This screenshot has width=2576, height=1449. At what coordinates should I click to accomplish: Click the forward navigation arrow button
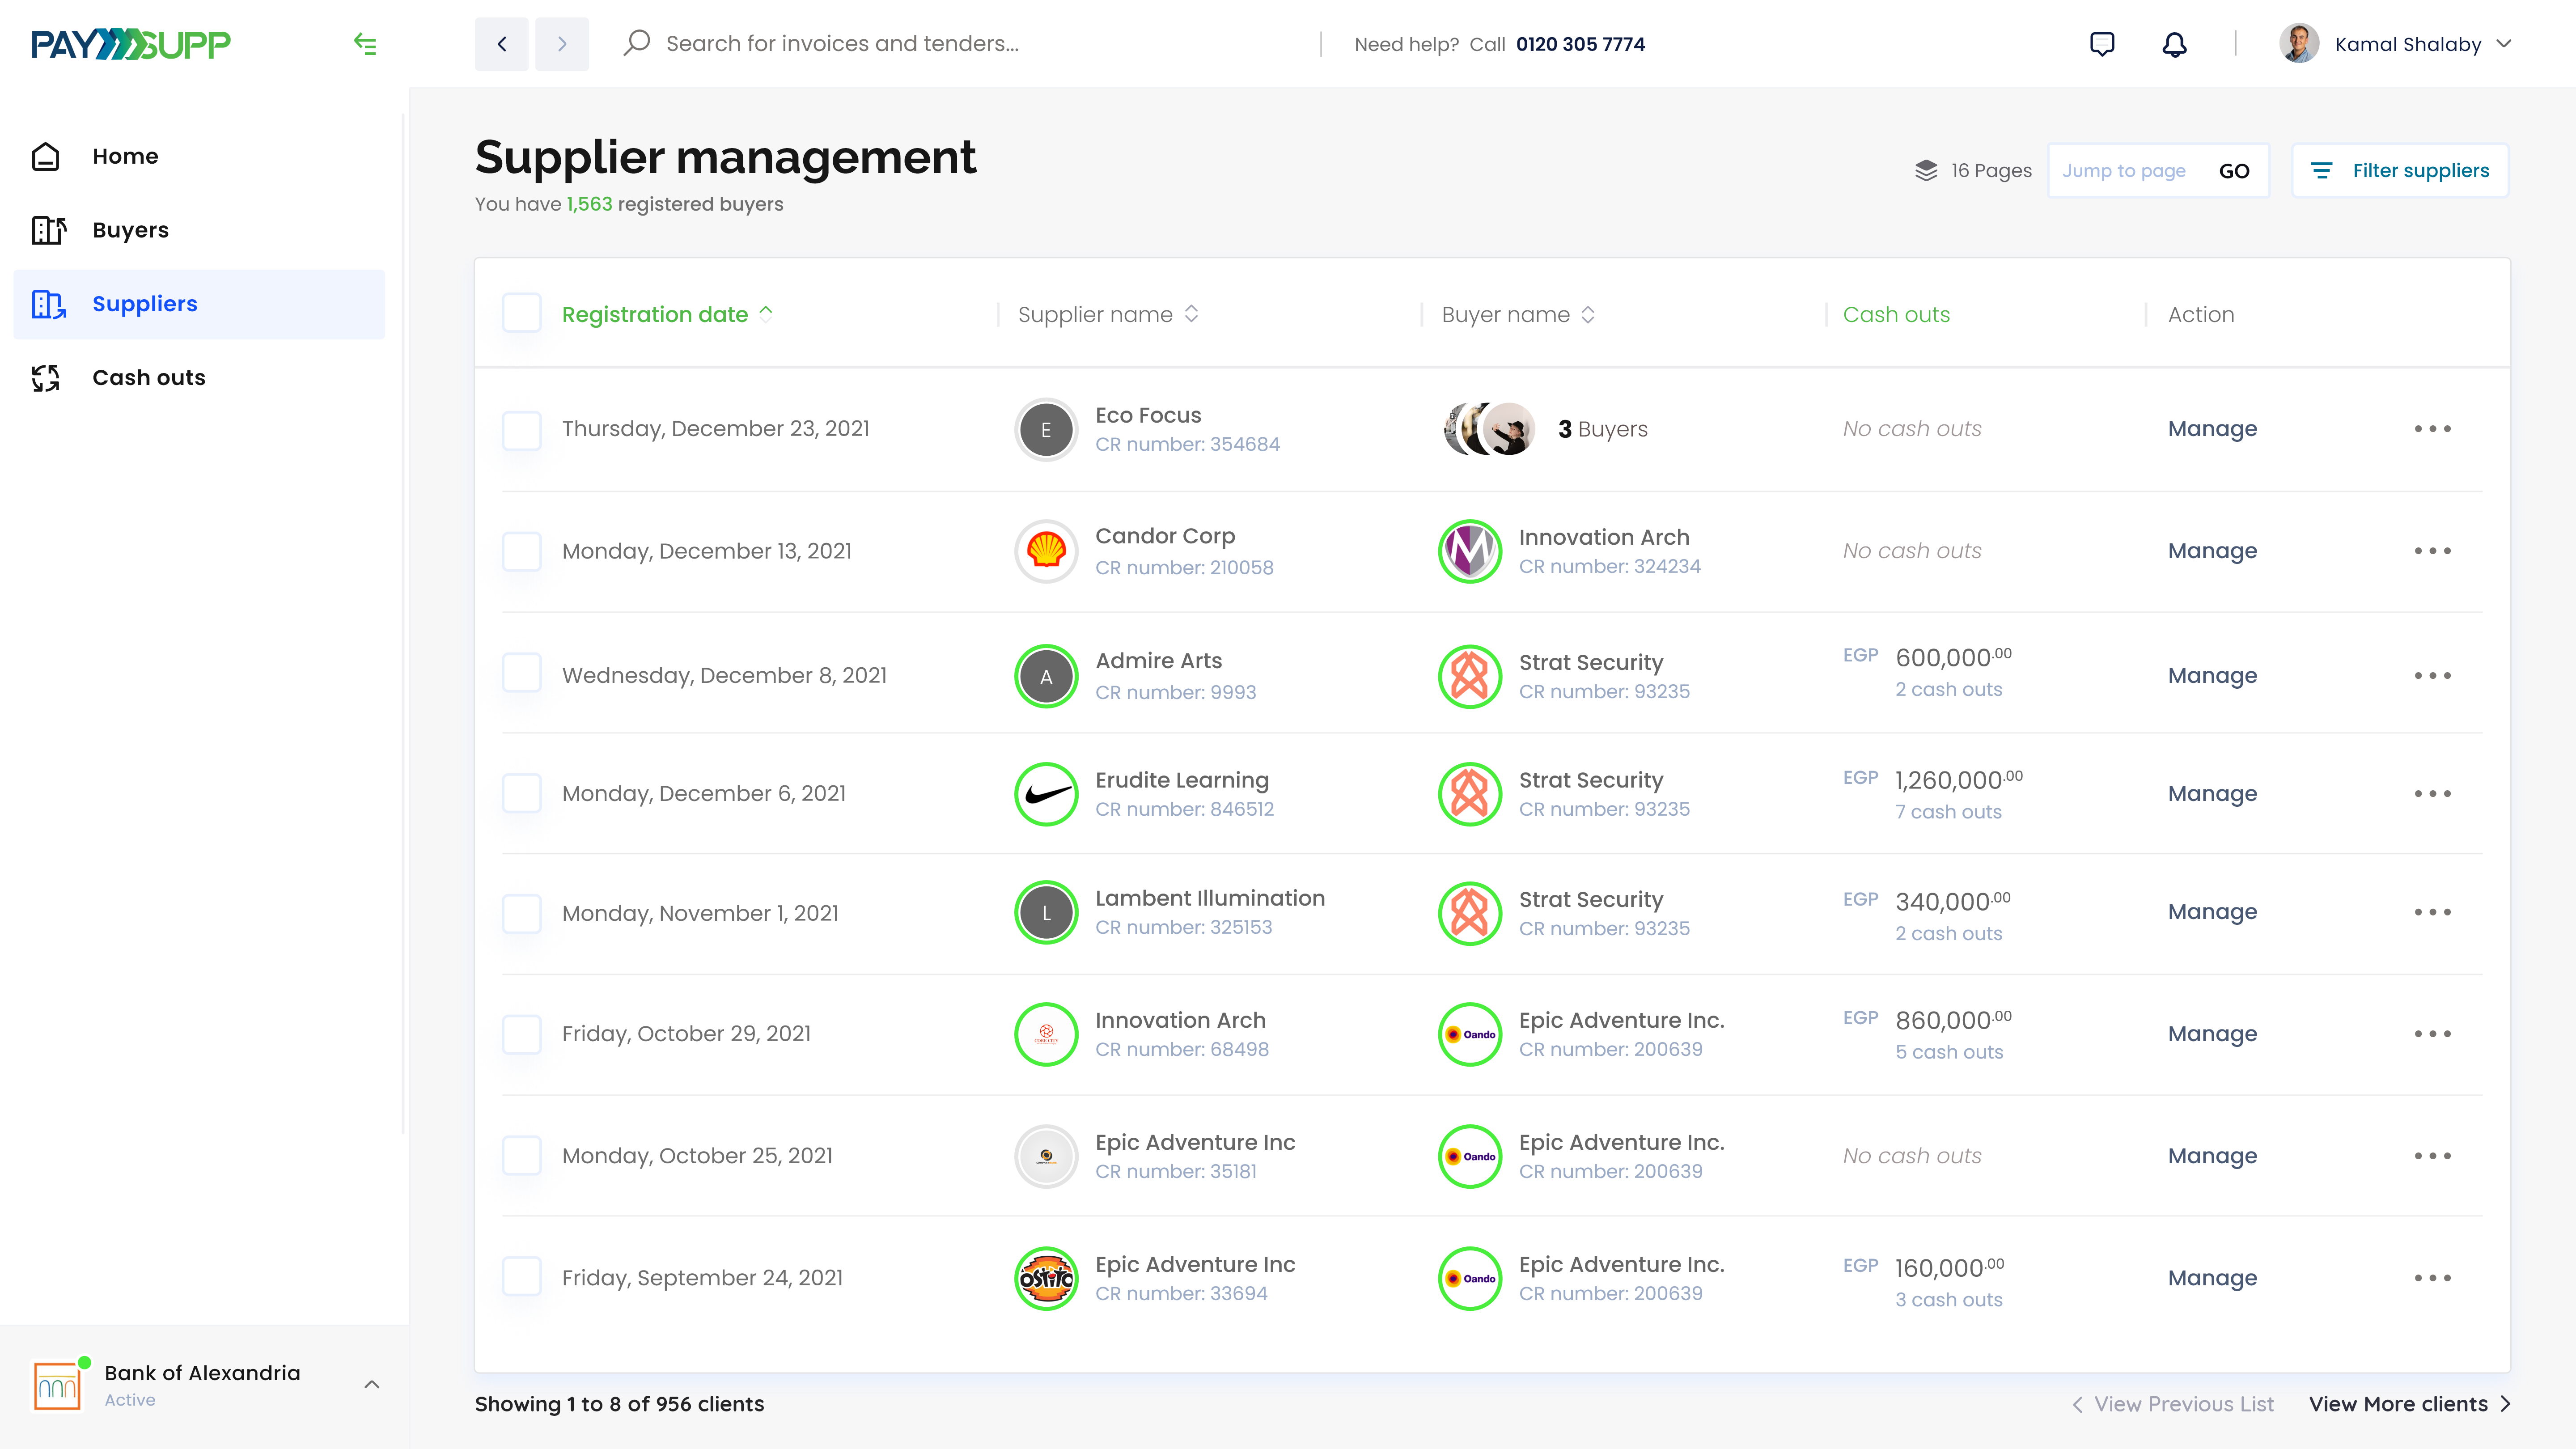pyautogui.click(x=562, y=44)
